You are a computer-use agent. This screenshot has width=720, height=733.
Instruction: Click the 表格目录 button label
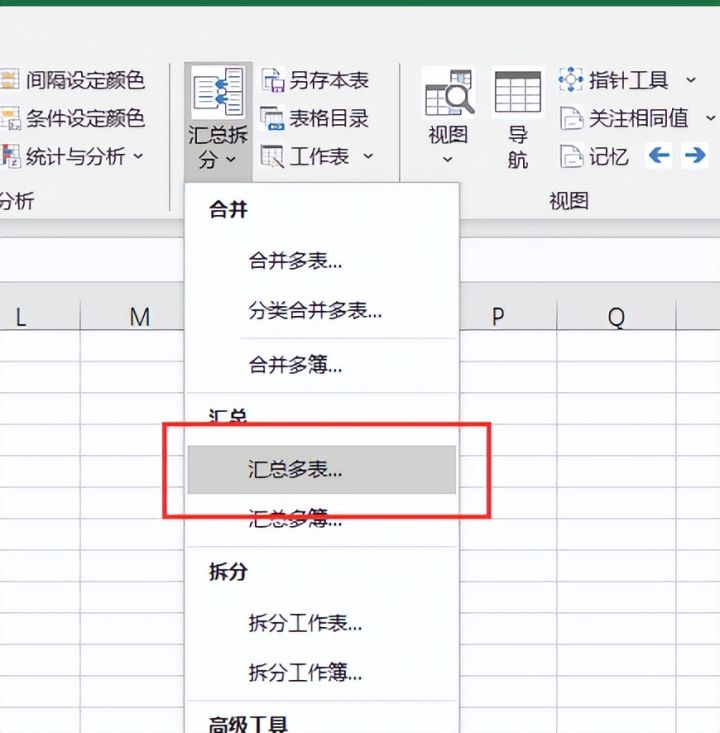(329, 118)
